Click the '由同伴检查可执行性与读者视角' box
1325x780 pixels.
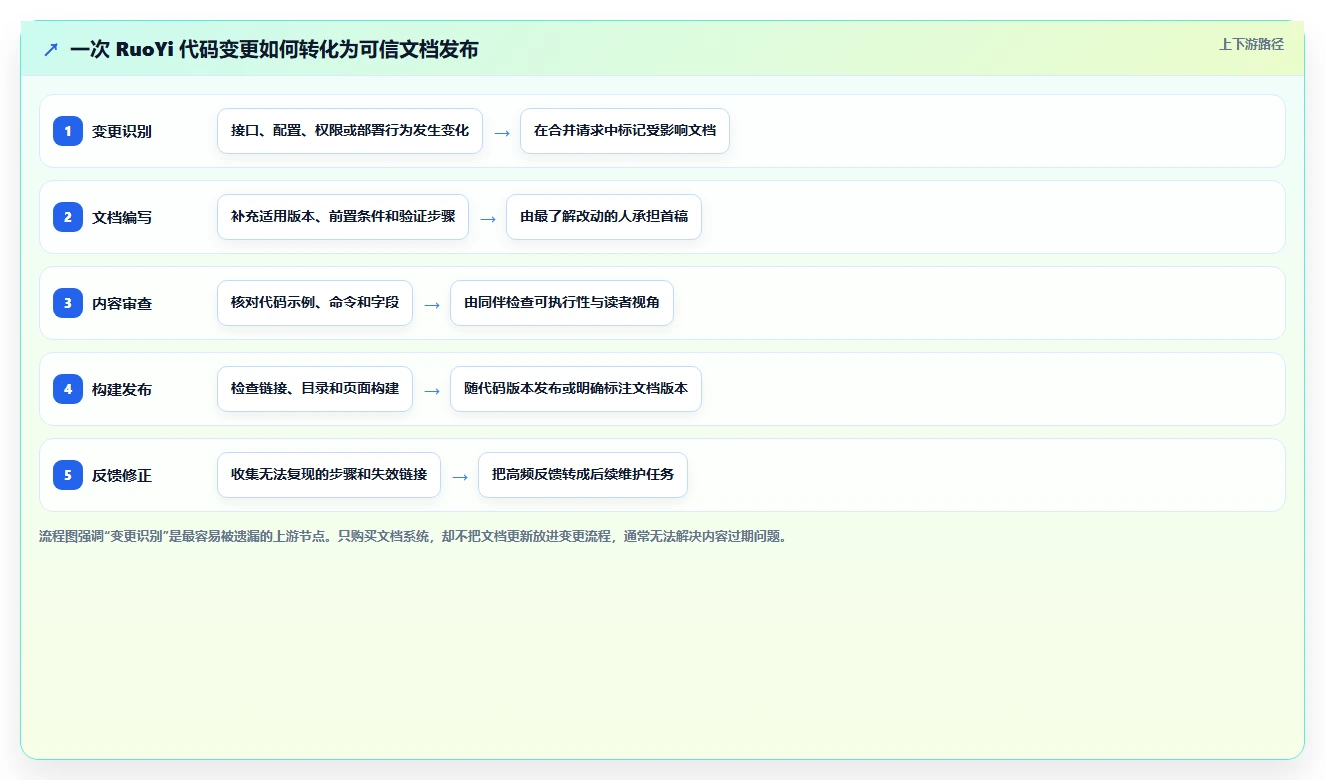click(x=562, y=303)
